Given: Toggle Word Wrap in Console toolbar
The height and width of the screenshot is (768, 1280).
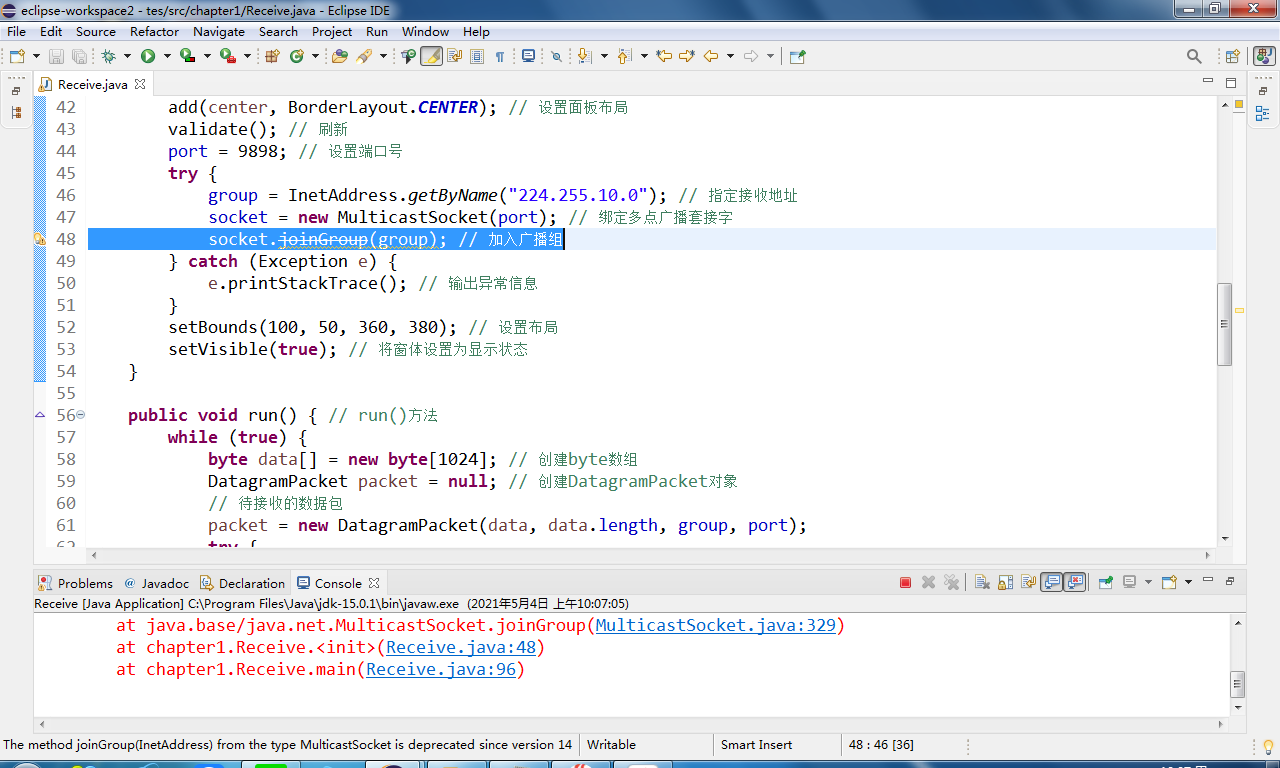Looking at the screenshot, I should click(x=1028, y=582).
